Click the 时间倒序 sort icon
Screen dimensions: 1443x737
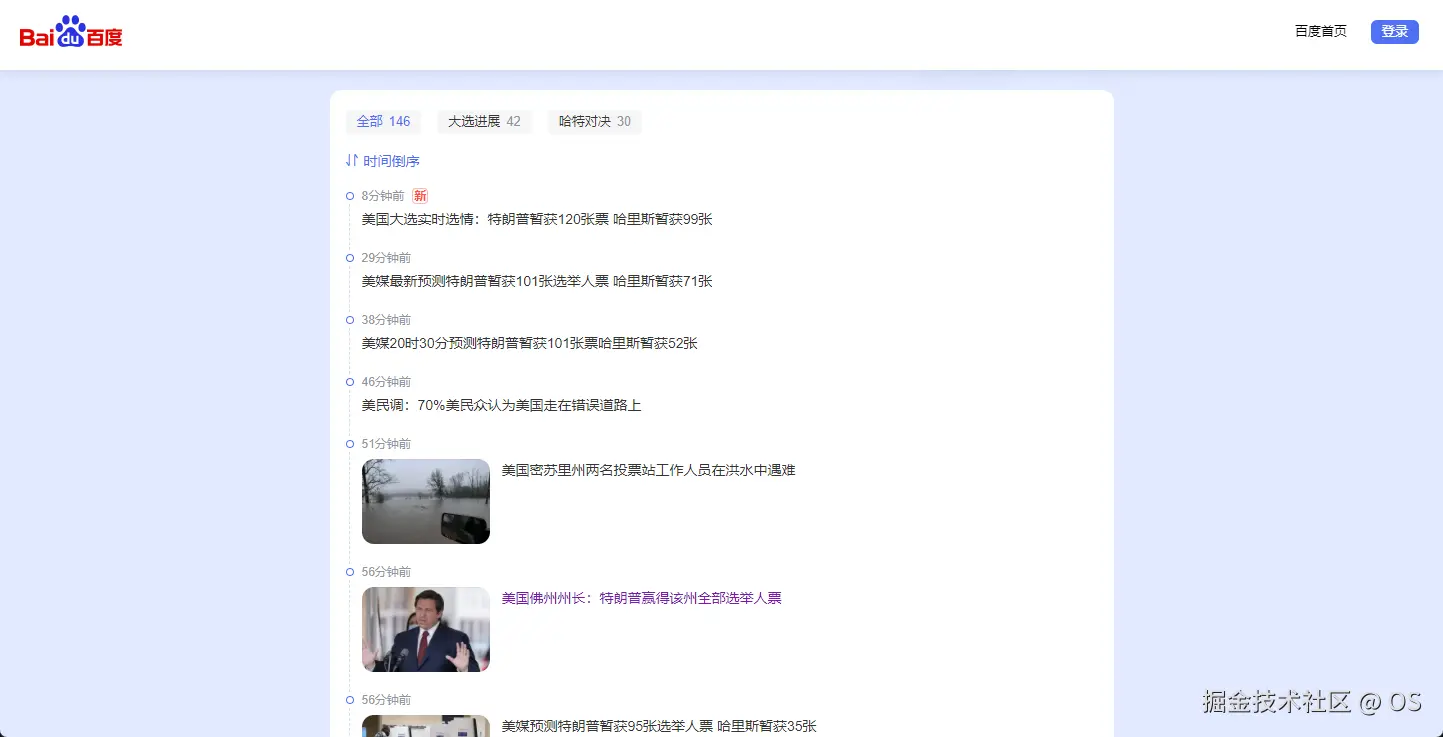351,160
